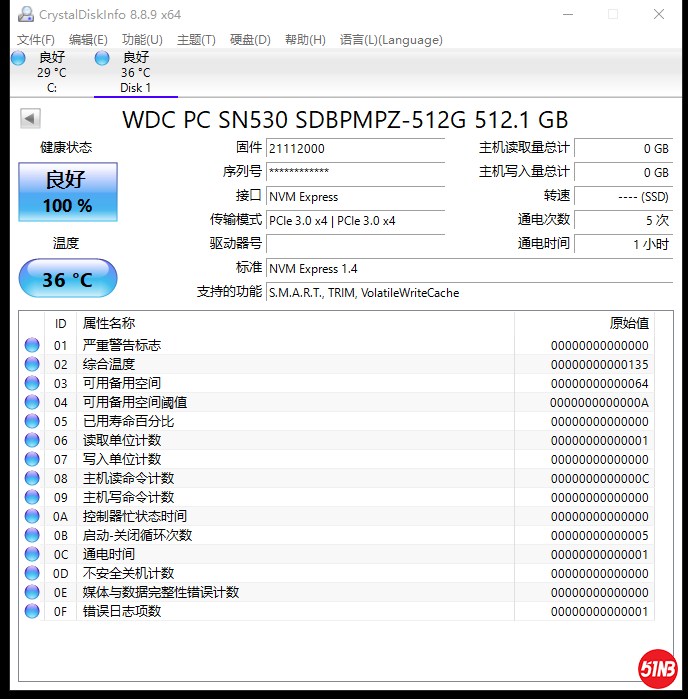Click the previous disk arrow button

30,119
